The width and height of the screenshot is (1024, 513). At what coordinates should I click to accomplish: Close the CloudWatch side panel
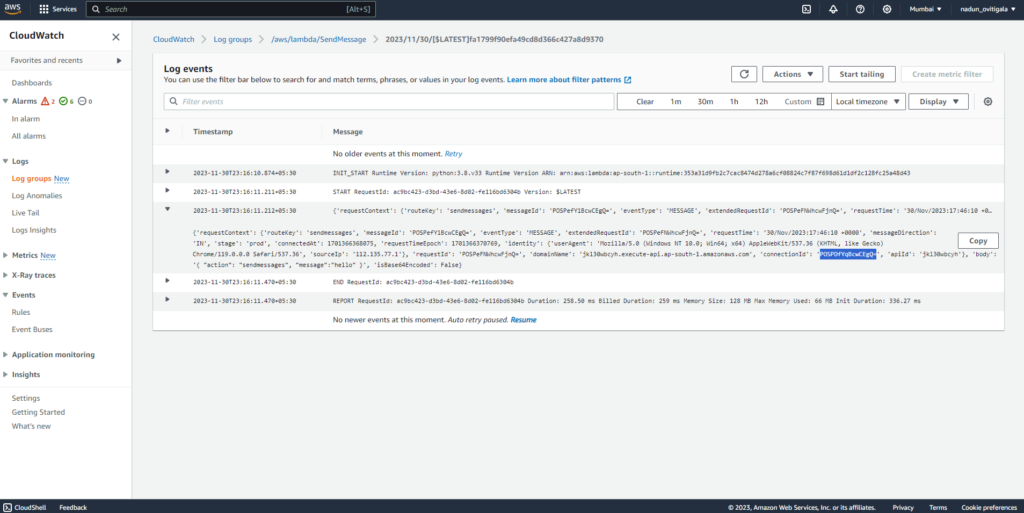coord(116,37)
